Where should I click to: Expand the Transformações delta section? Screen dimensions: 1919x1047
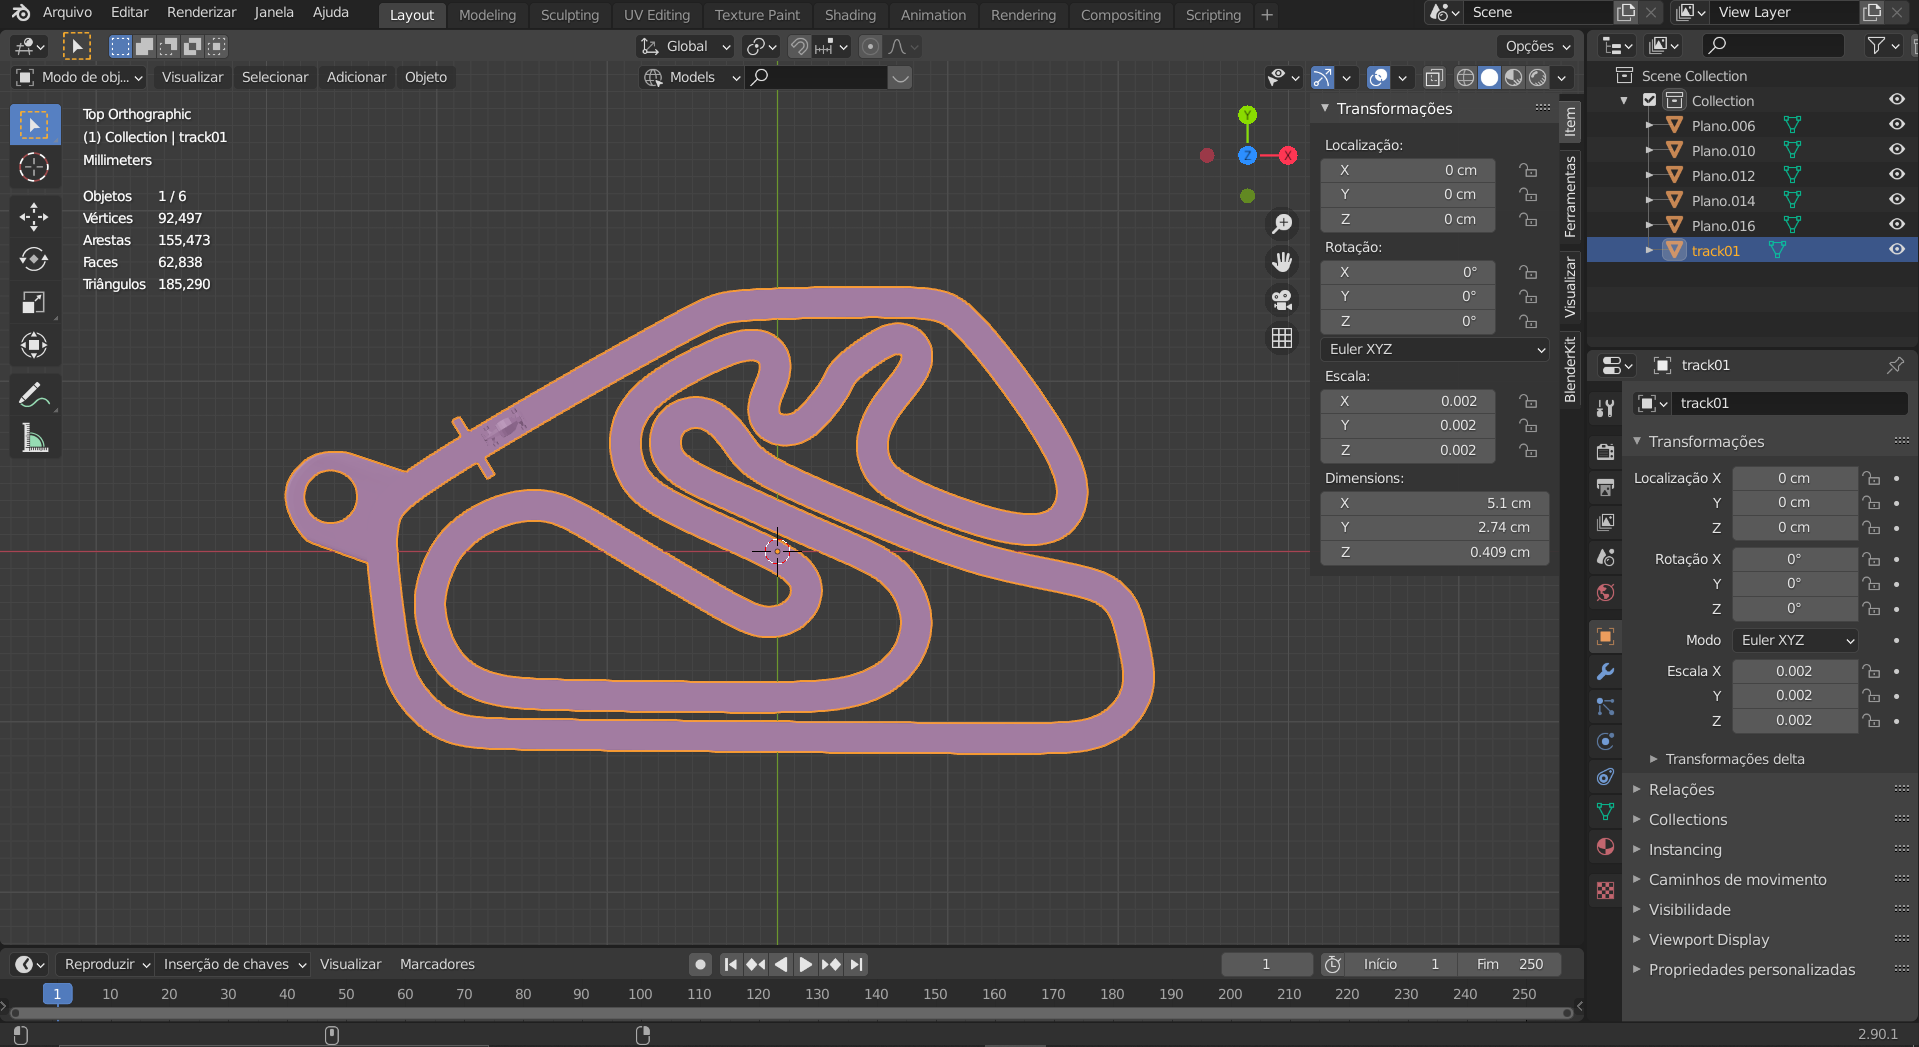[1734, 759]
